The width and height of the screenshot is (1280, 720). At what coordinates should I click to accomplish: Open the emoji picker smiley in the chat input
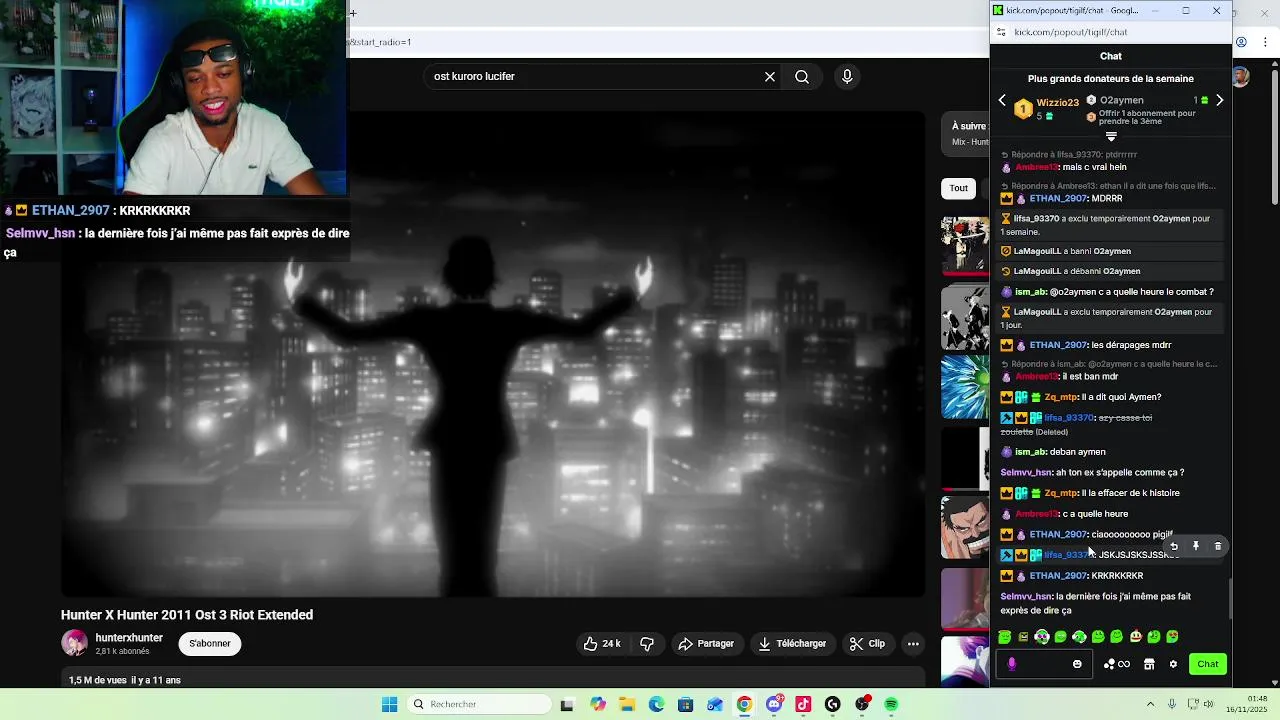tap(1077, 664)
